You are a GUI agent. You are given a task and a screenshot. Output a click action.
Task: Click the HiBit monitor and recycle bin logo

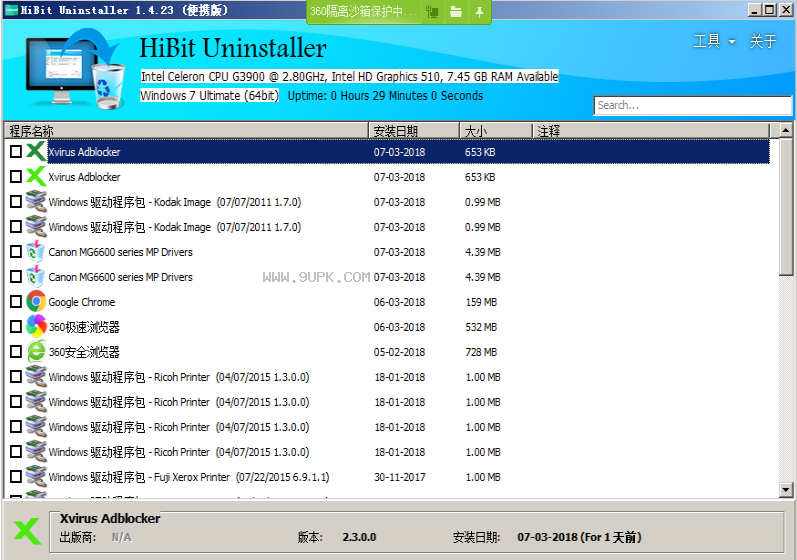coord(75,69)
